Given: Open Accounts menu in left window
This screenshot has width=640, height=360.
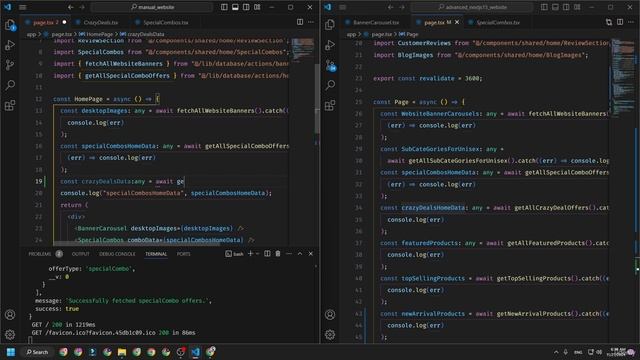Looking at the screenshot, I should click(10, 315).
